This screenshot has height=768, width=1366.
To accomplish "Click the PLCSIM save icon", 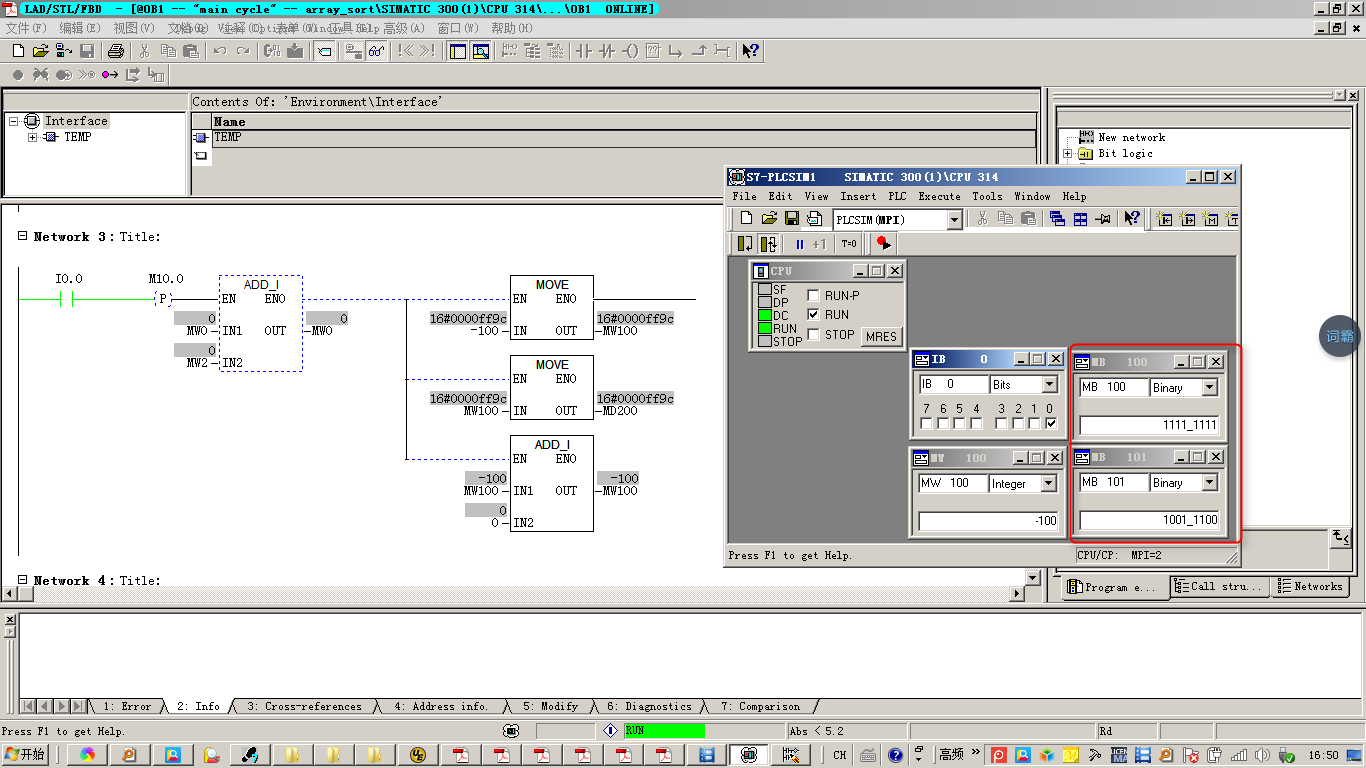I will click(x=791, y=219).
